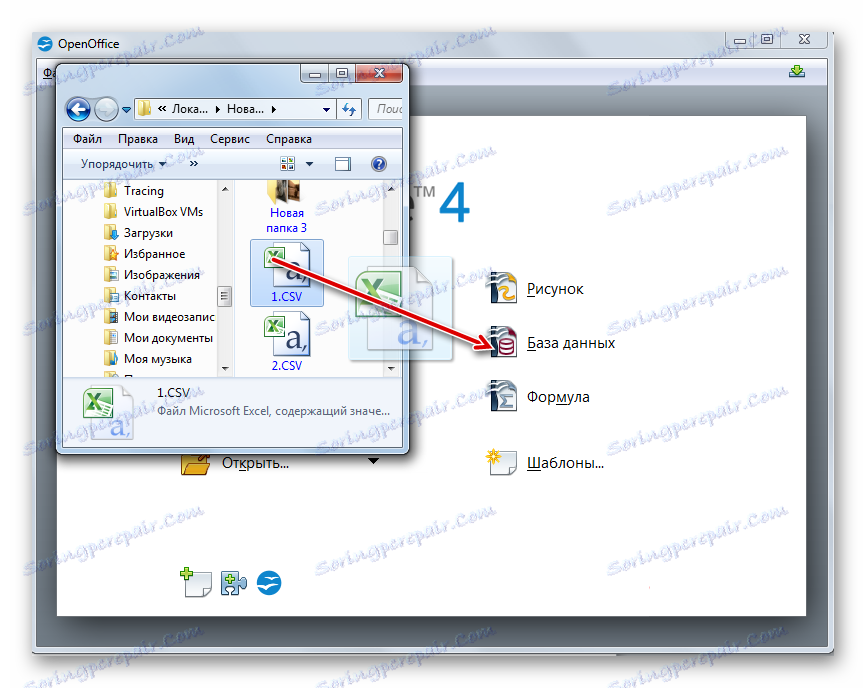Click the Шаблоны templates icon

click(x=501, y=462)
